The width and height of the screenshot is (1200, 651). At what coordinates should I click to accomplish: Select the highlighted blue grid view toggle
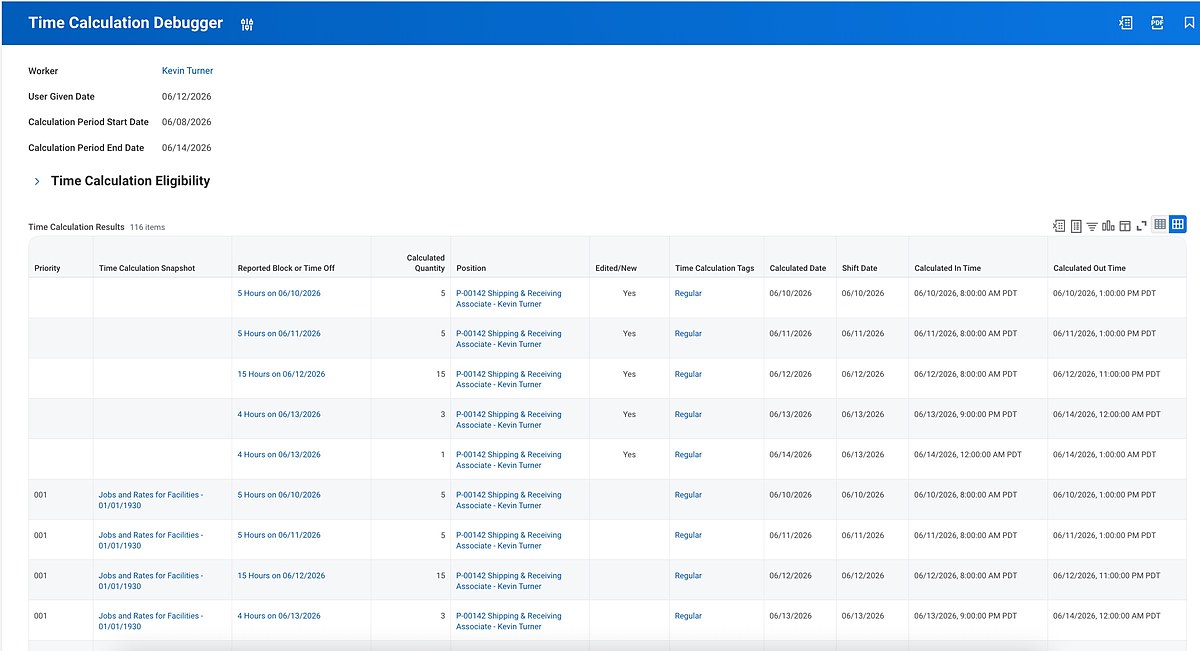(x=1178, y=225)
